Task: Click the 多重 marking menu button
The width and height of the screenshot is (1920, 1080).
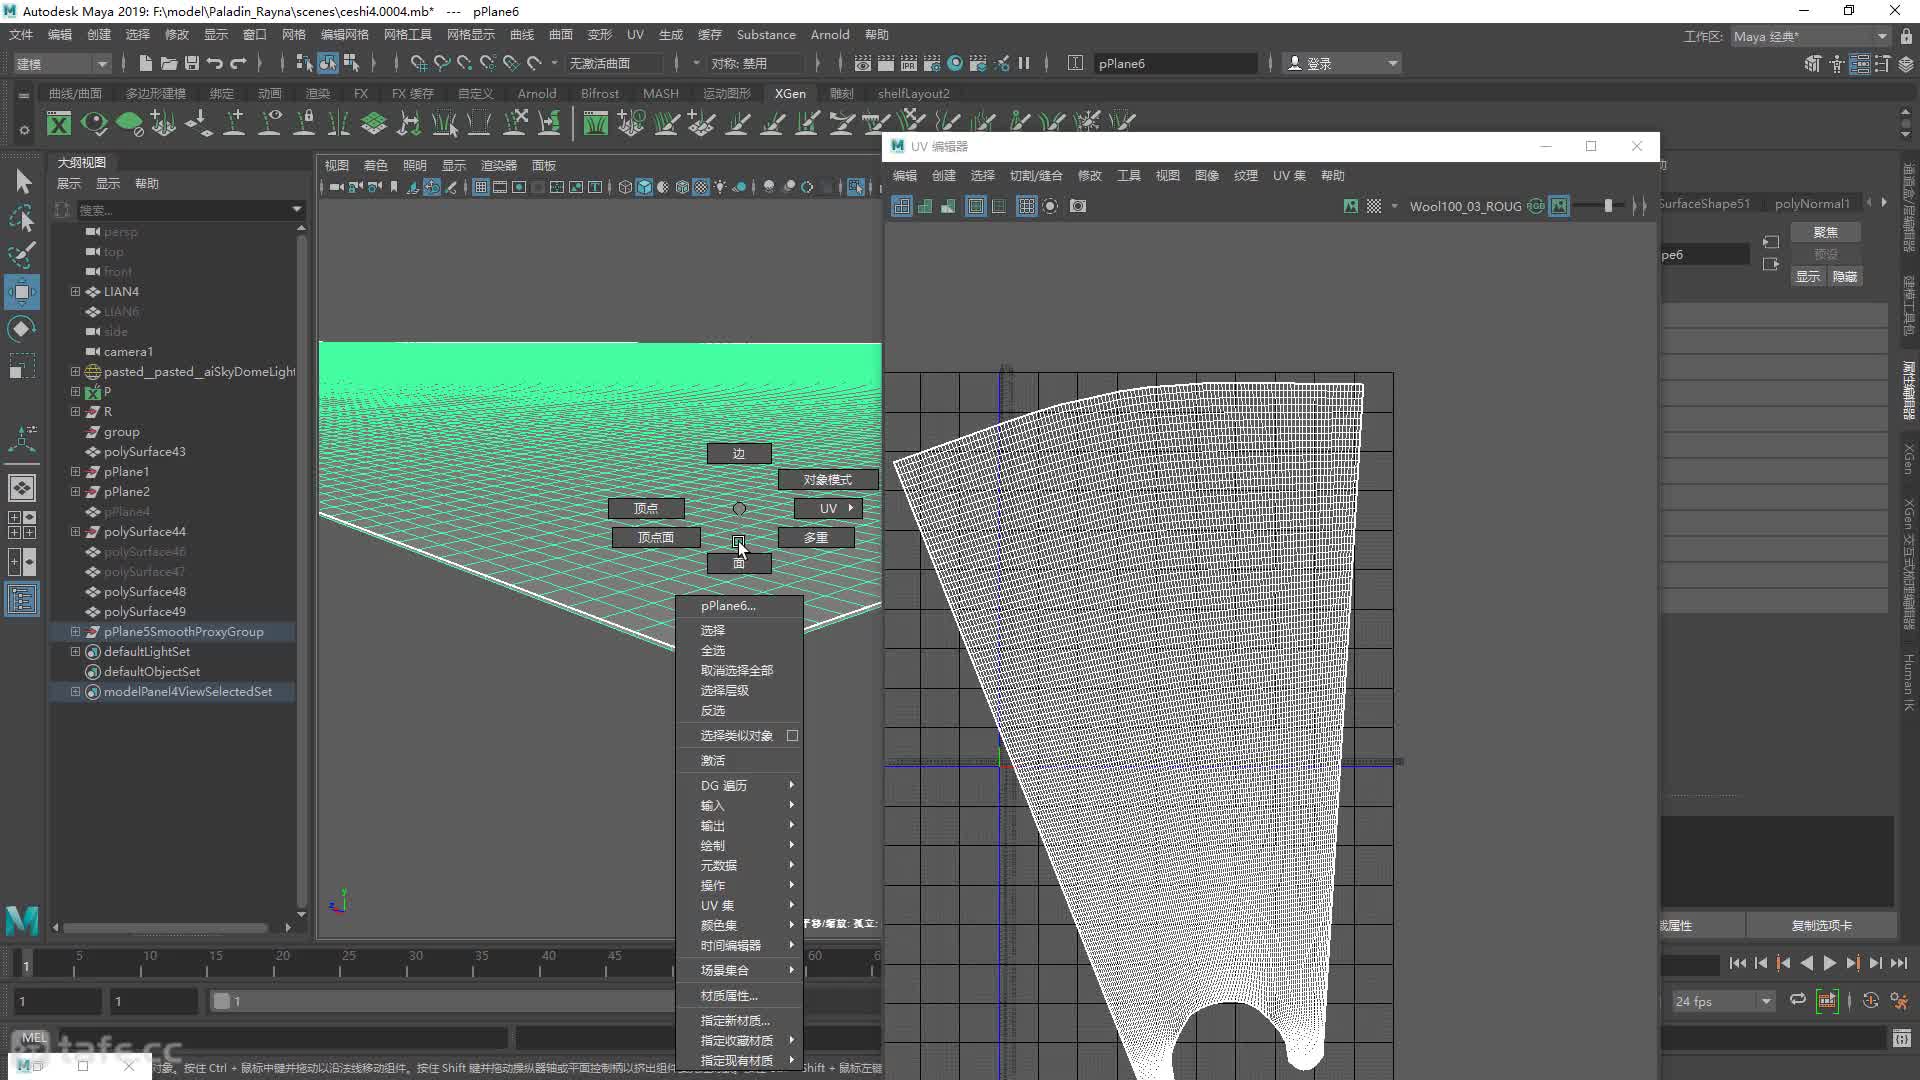Action: coord(816,537)
